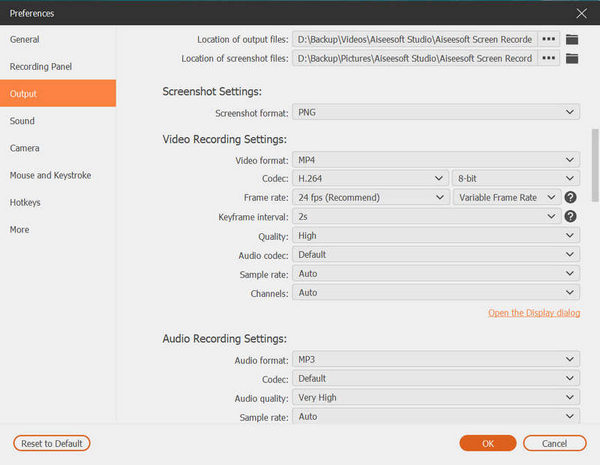
Task: Click help icon next to Keyframe interval
Action: 571,217
